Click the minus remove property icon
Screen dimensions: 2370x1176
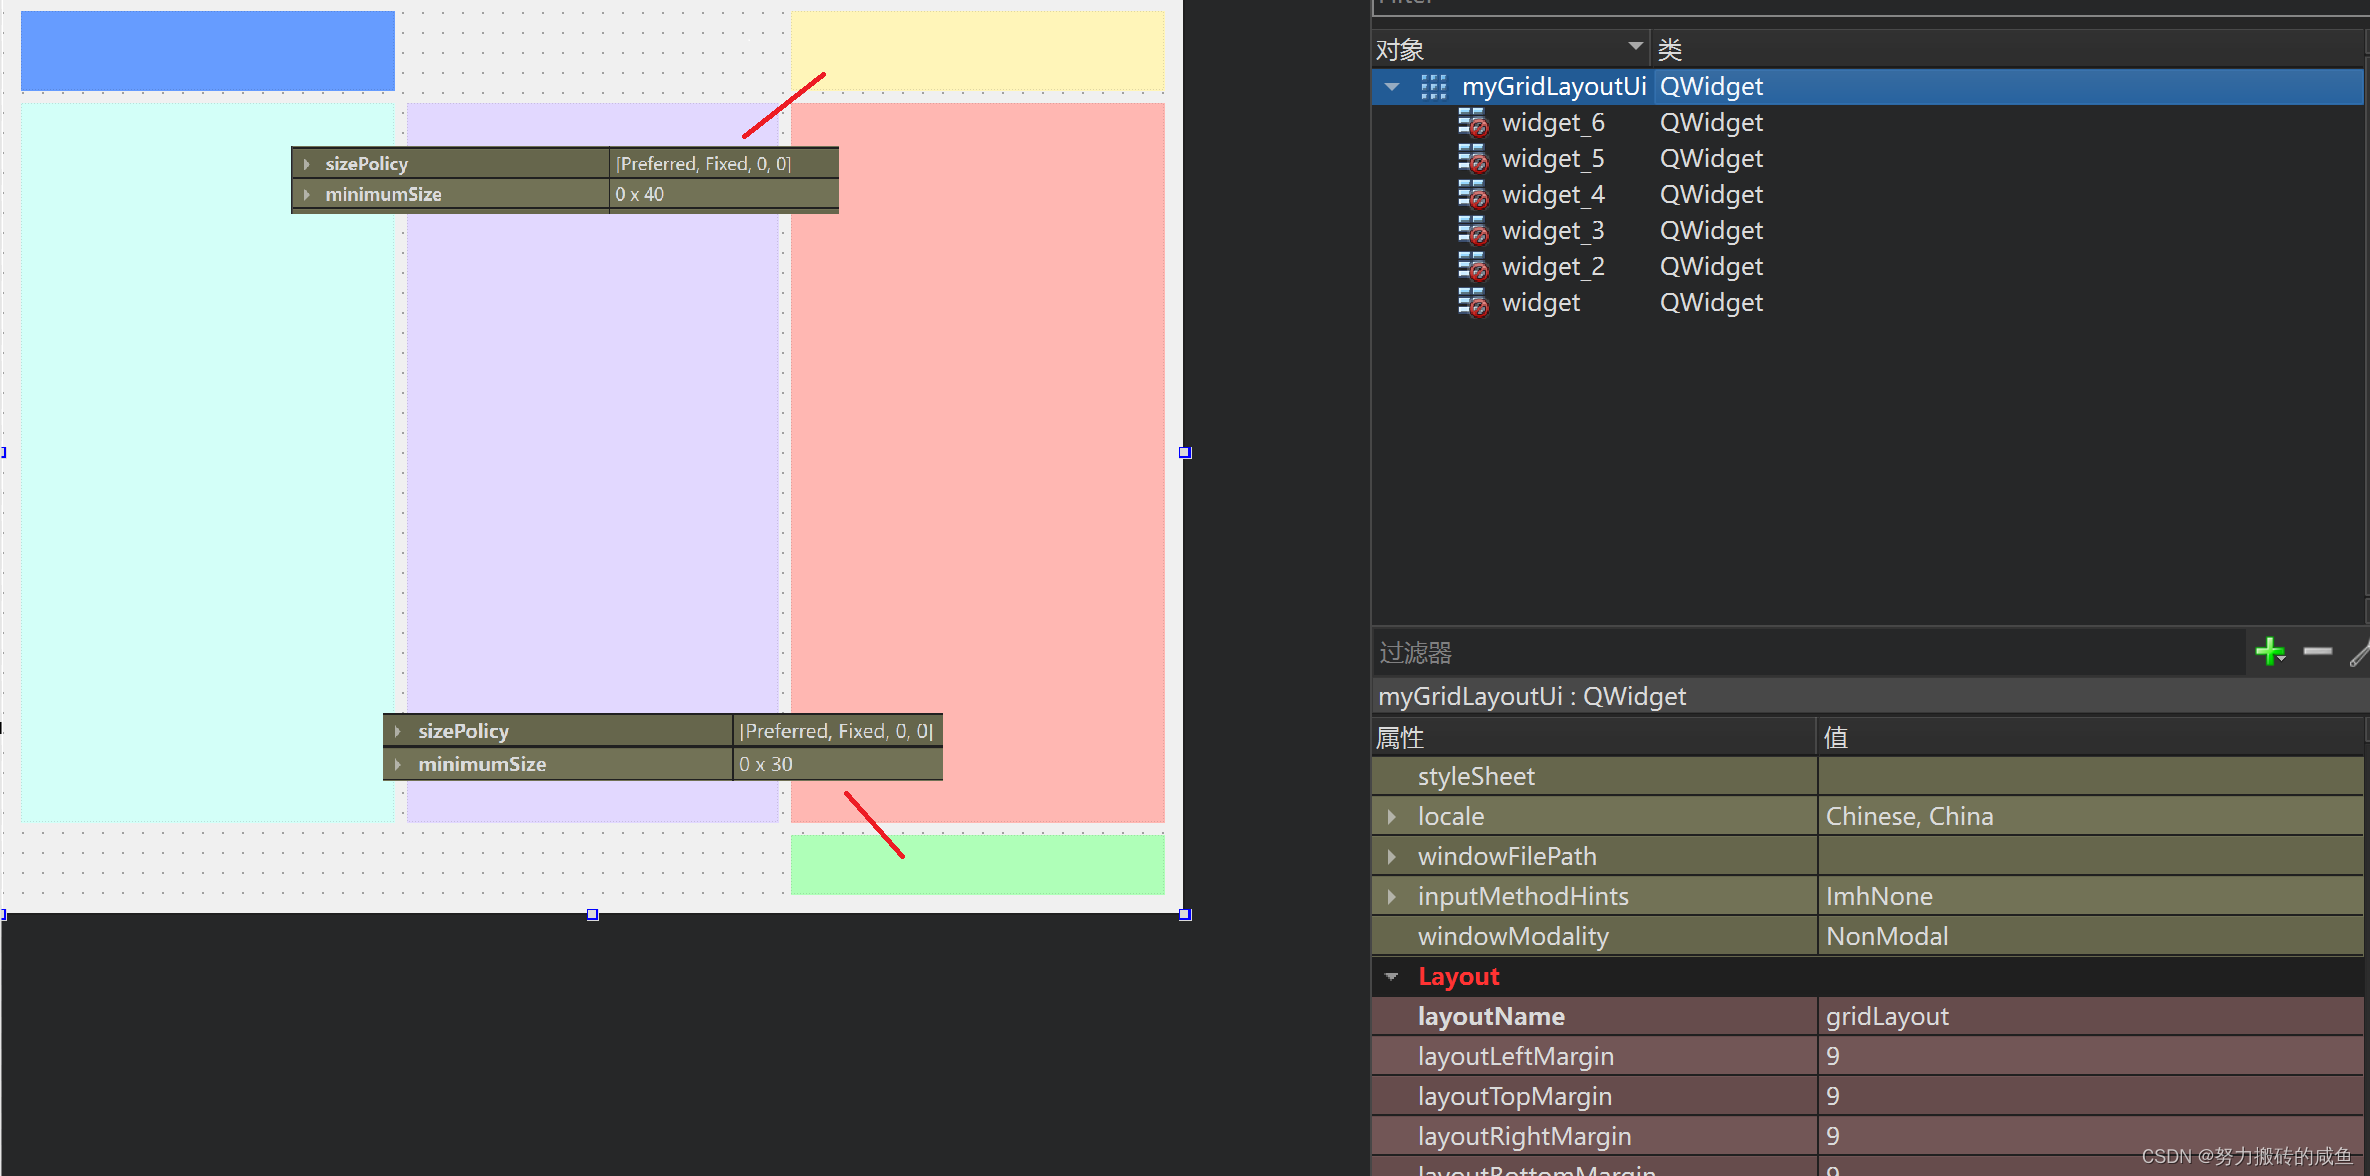pos(2317,652)
